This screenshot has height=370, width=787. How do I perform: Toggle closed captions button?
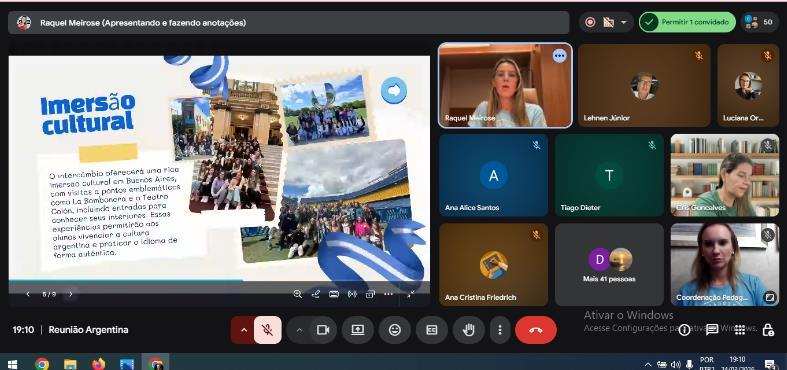click(432, 330)
